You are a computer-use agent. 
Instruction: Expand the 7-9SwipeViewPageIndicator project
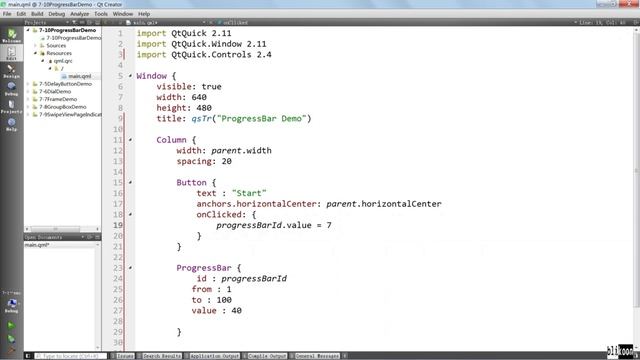(28, 115)
